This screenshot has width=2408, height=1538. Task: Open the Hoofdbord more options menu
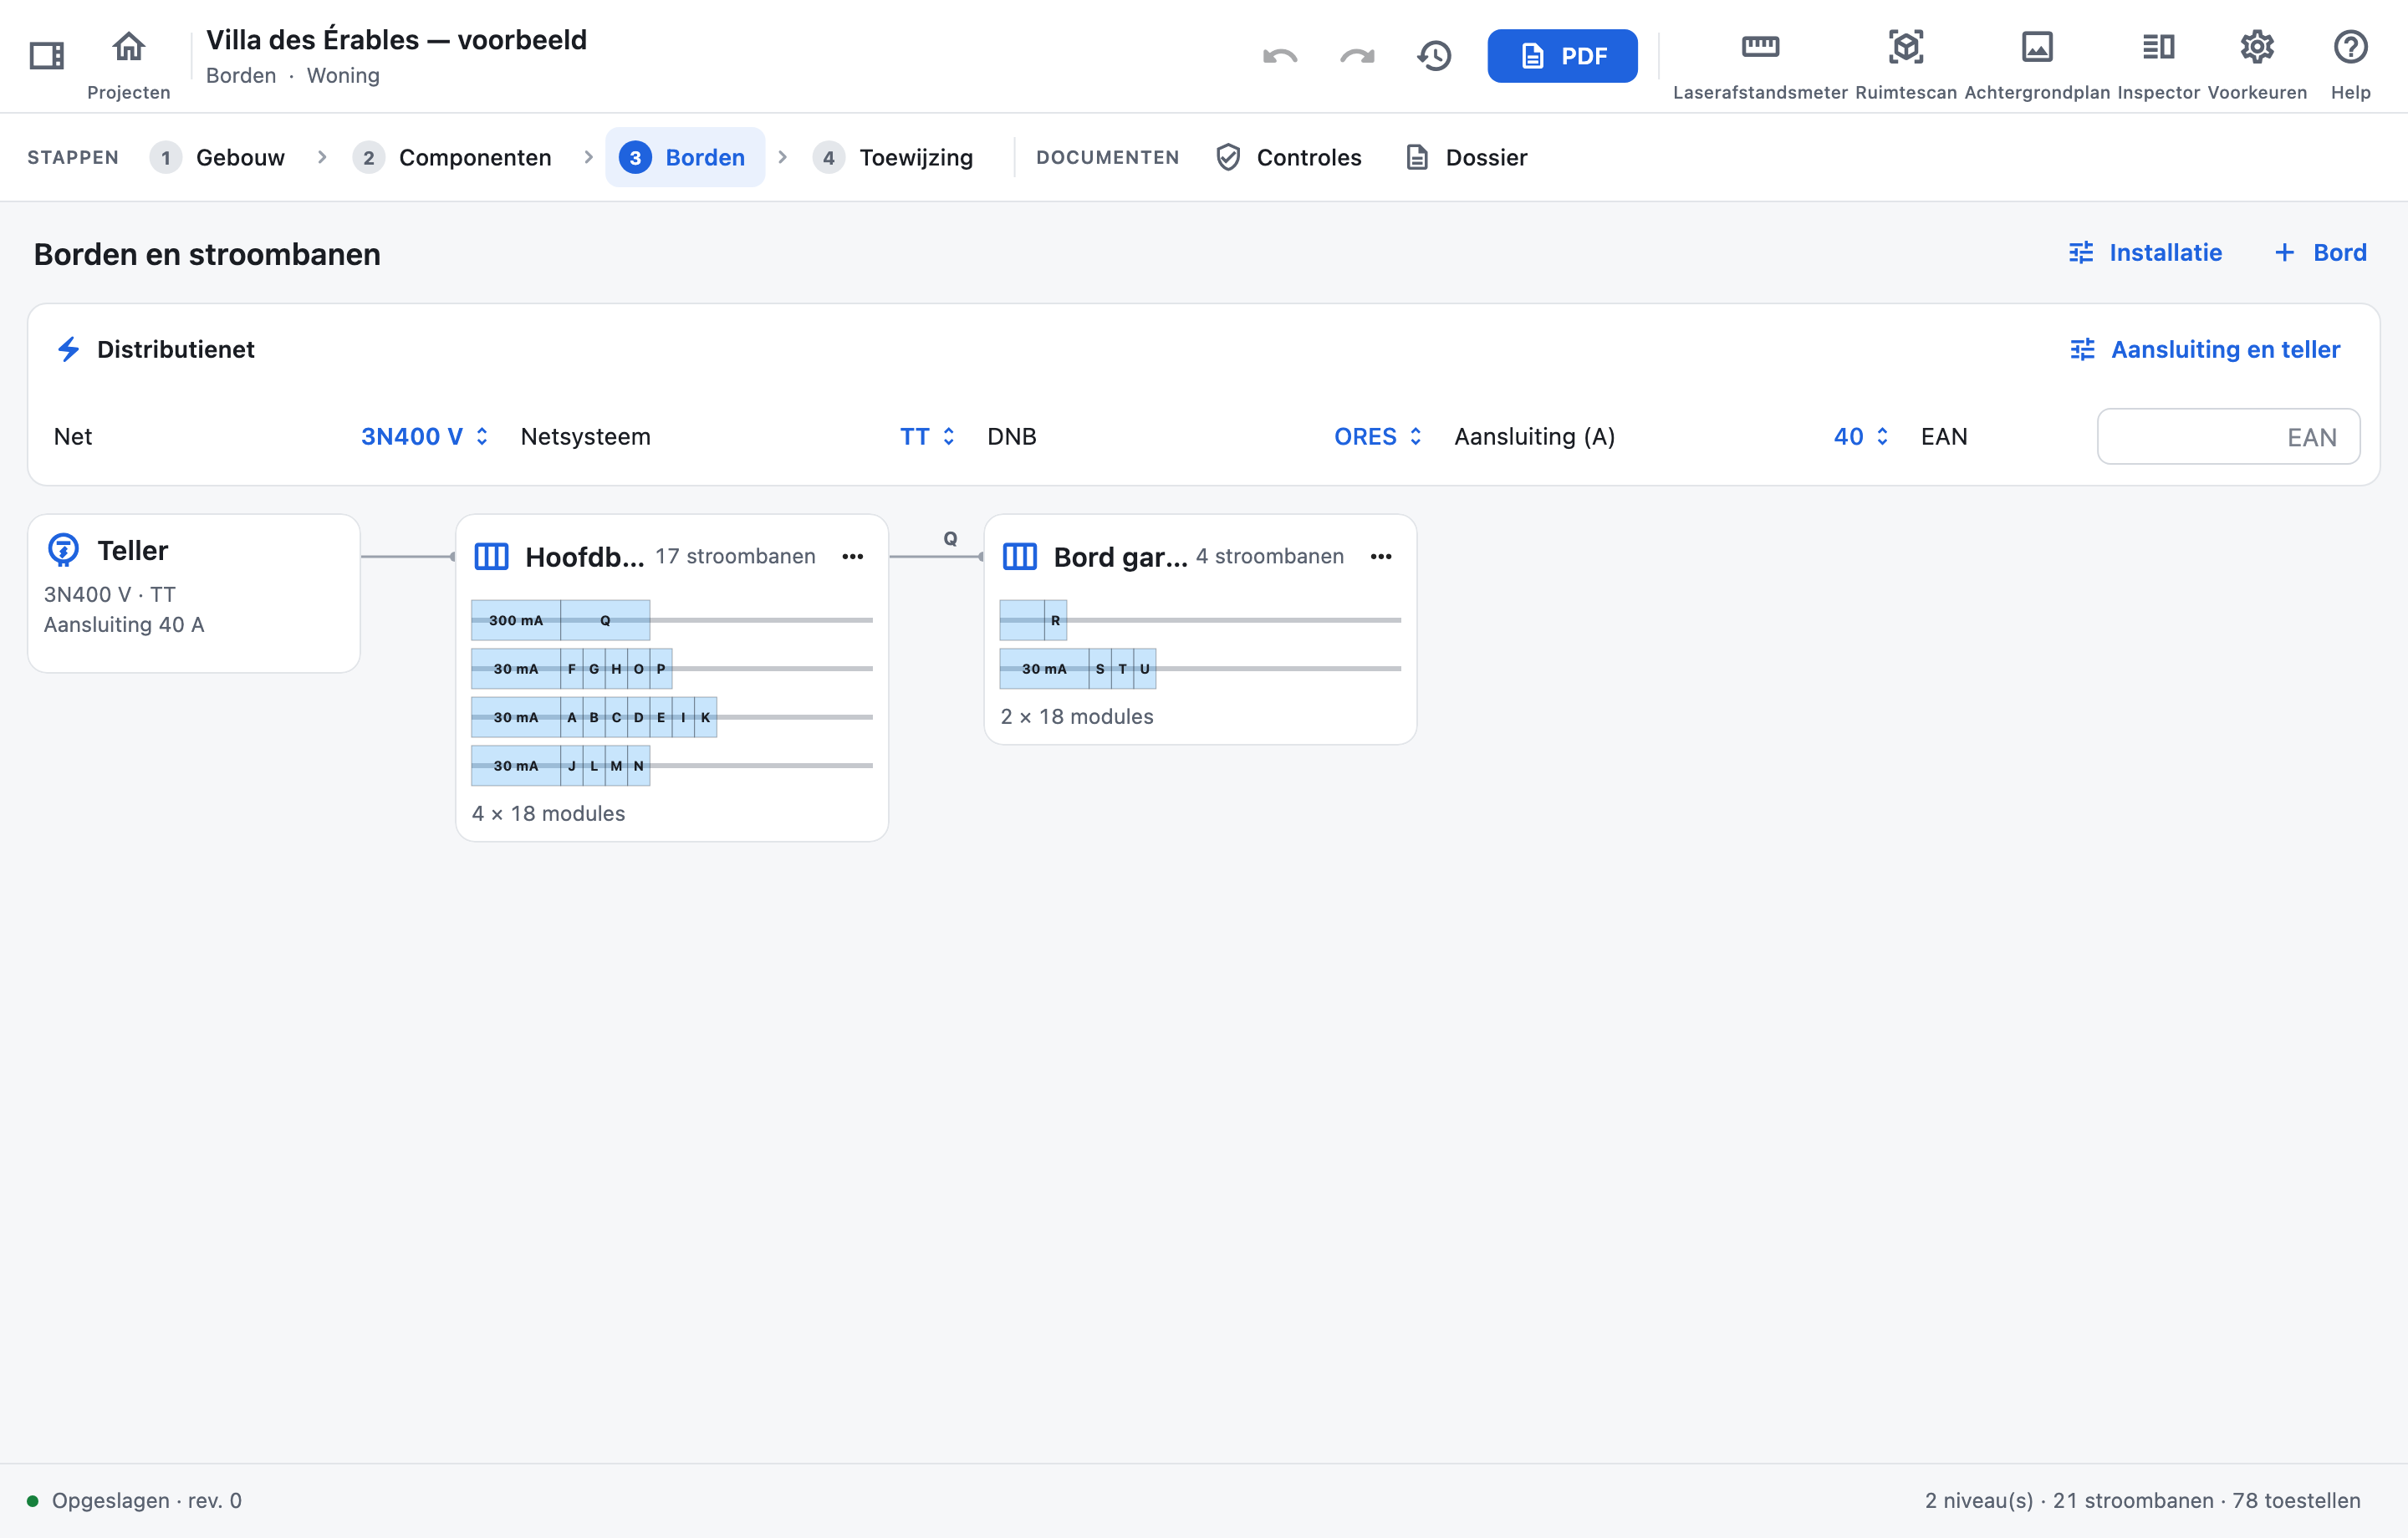852,556
